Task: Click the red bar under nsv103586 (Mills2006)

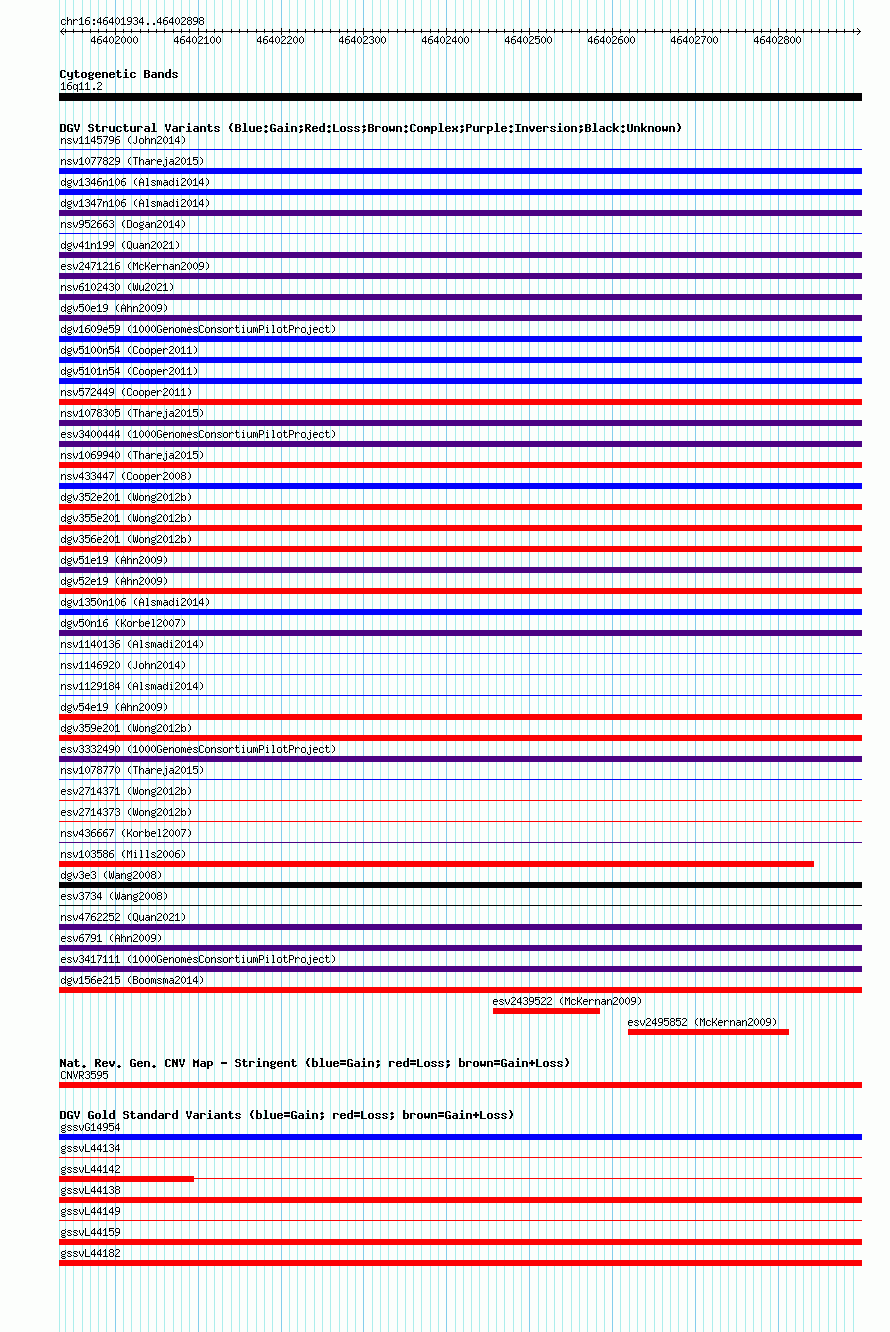Action: [x=436, y=864]
